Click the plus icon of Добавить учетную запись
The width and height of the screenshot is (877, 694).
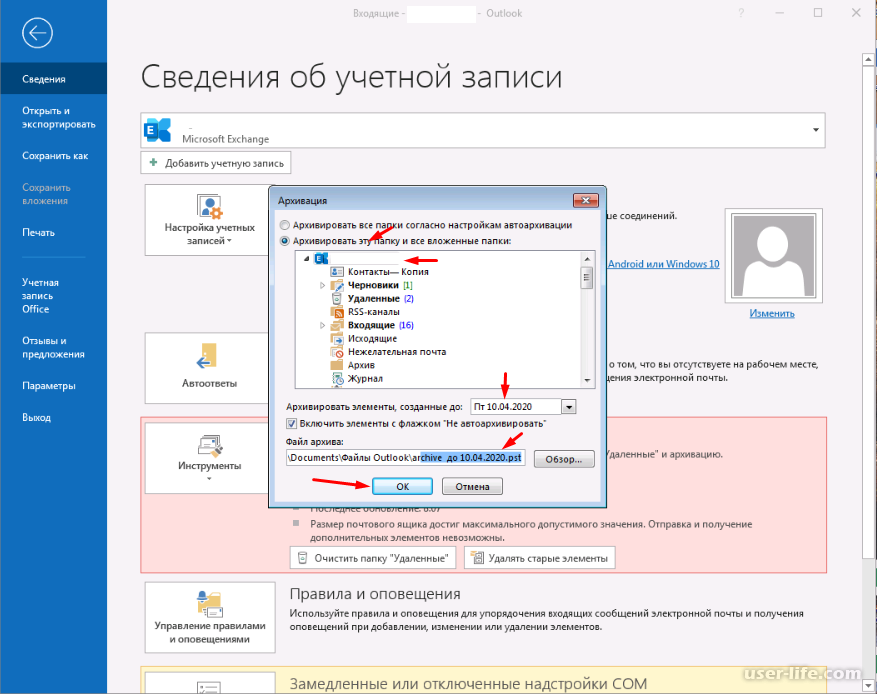[x=153, y=163]
